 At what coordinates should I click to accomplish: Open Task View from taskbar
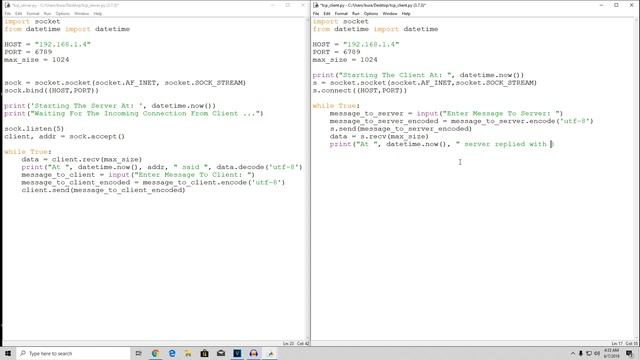138,353
